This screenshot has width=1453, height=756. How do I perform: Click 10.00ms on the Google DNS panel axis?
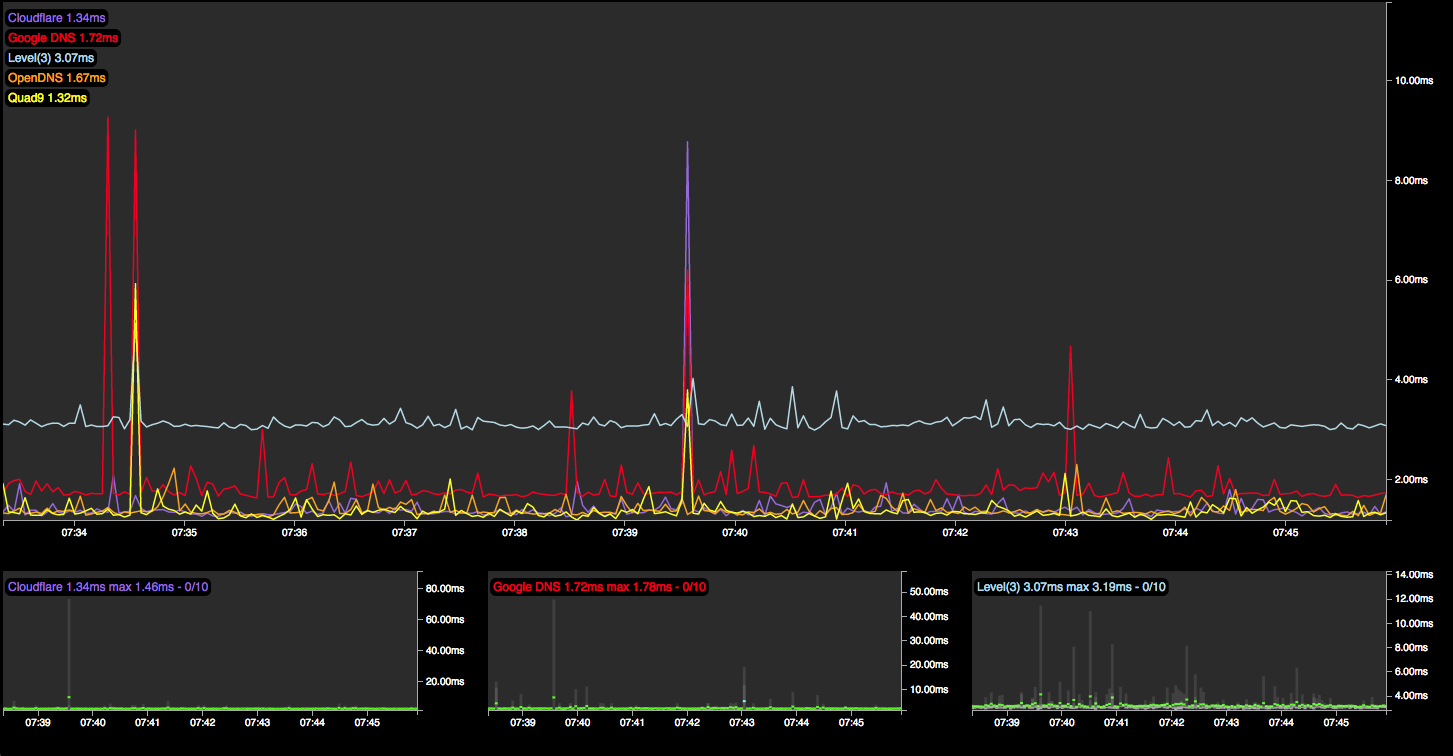tap(931, 689)
